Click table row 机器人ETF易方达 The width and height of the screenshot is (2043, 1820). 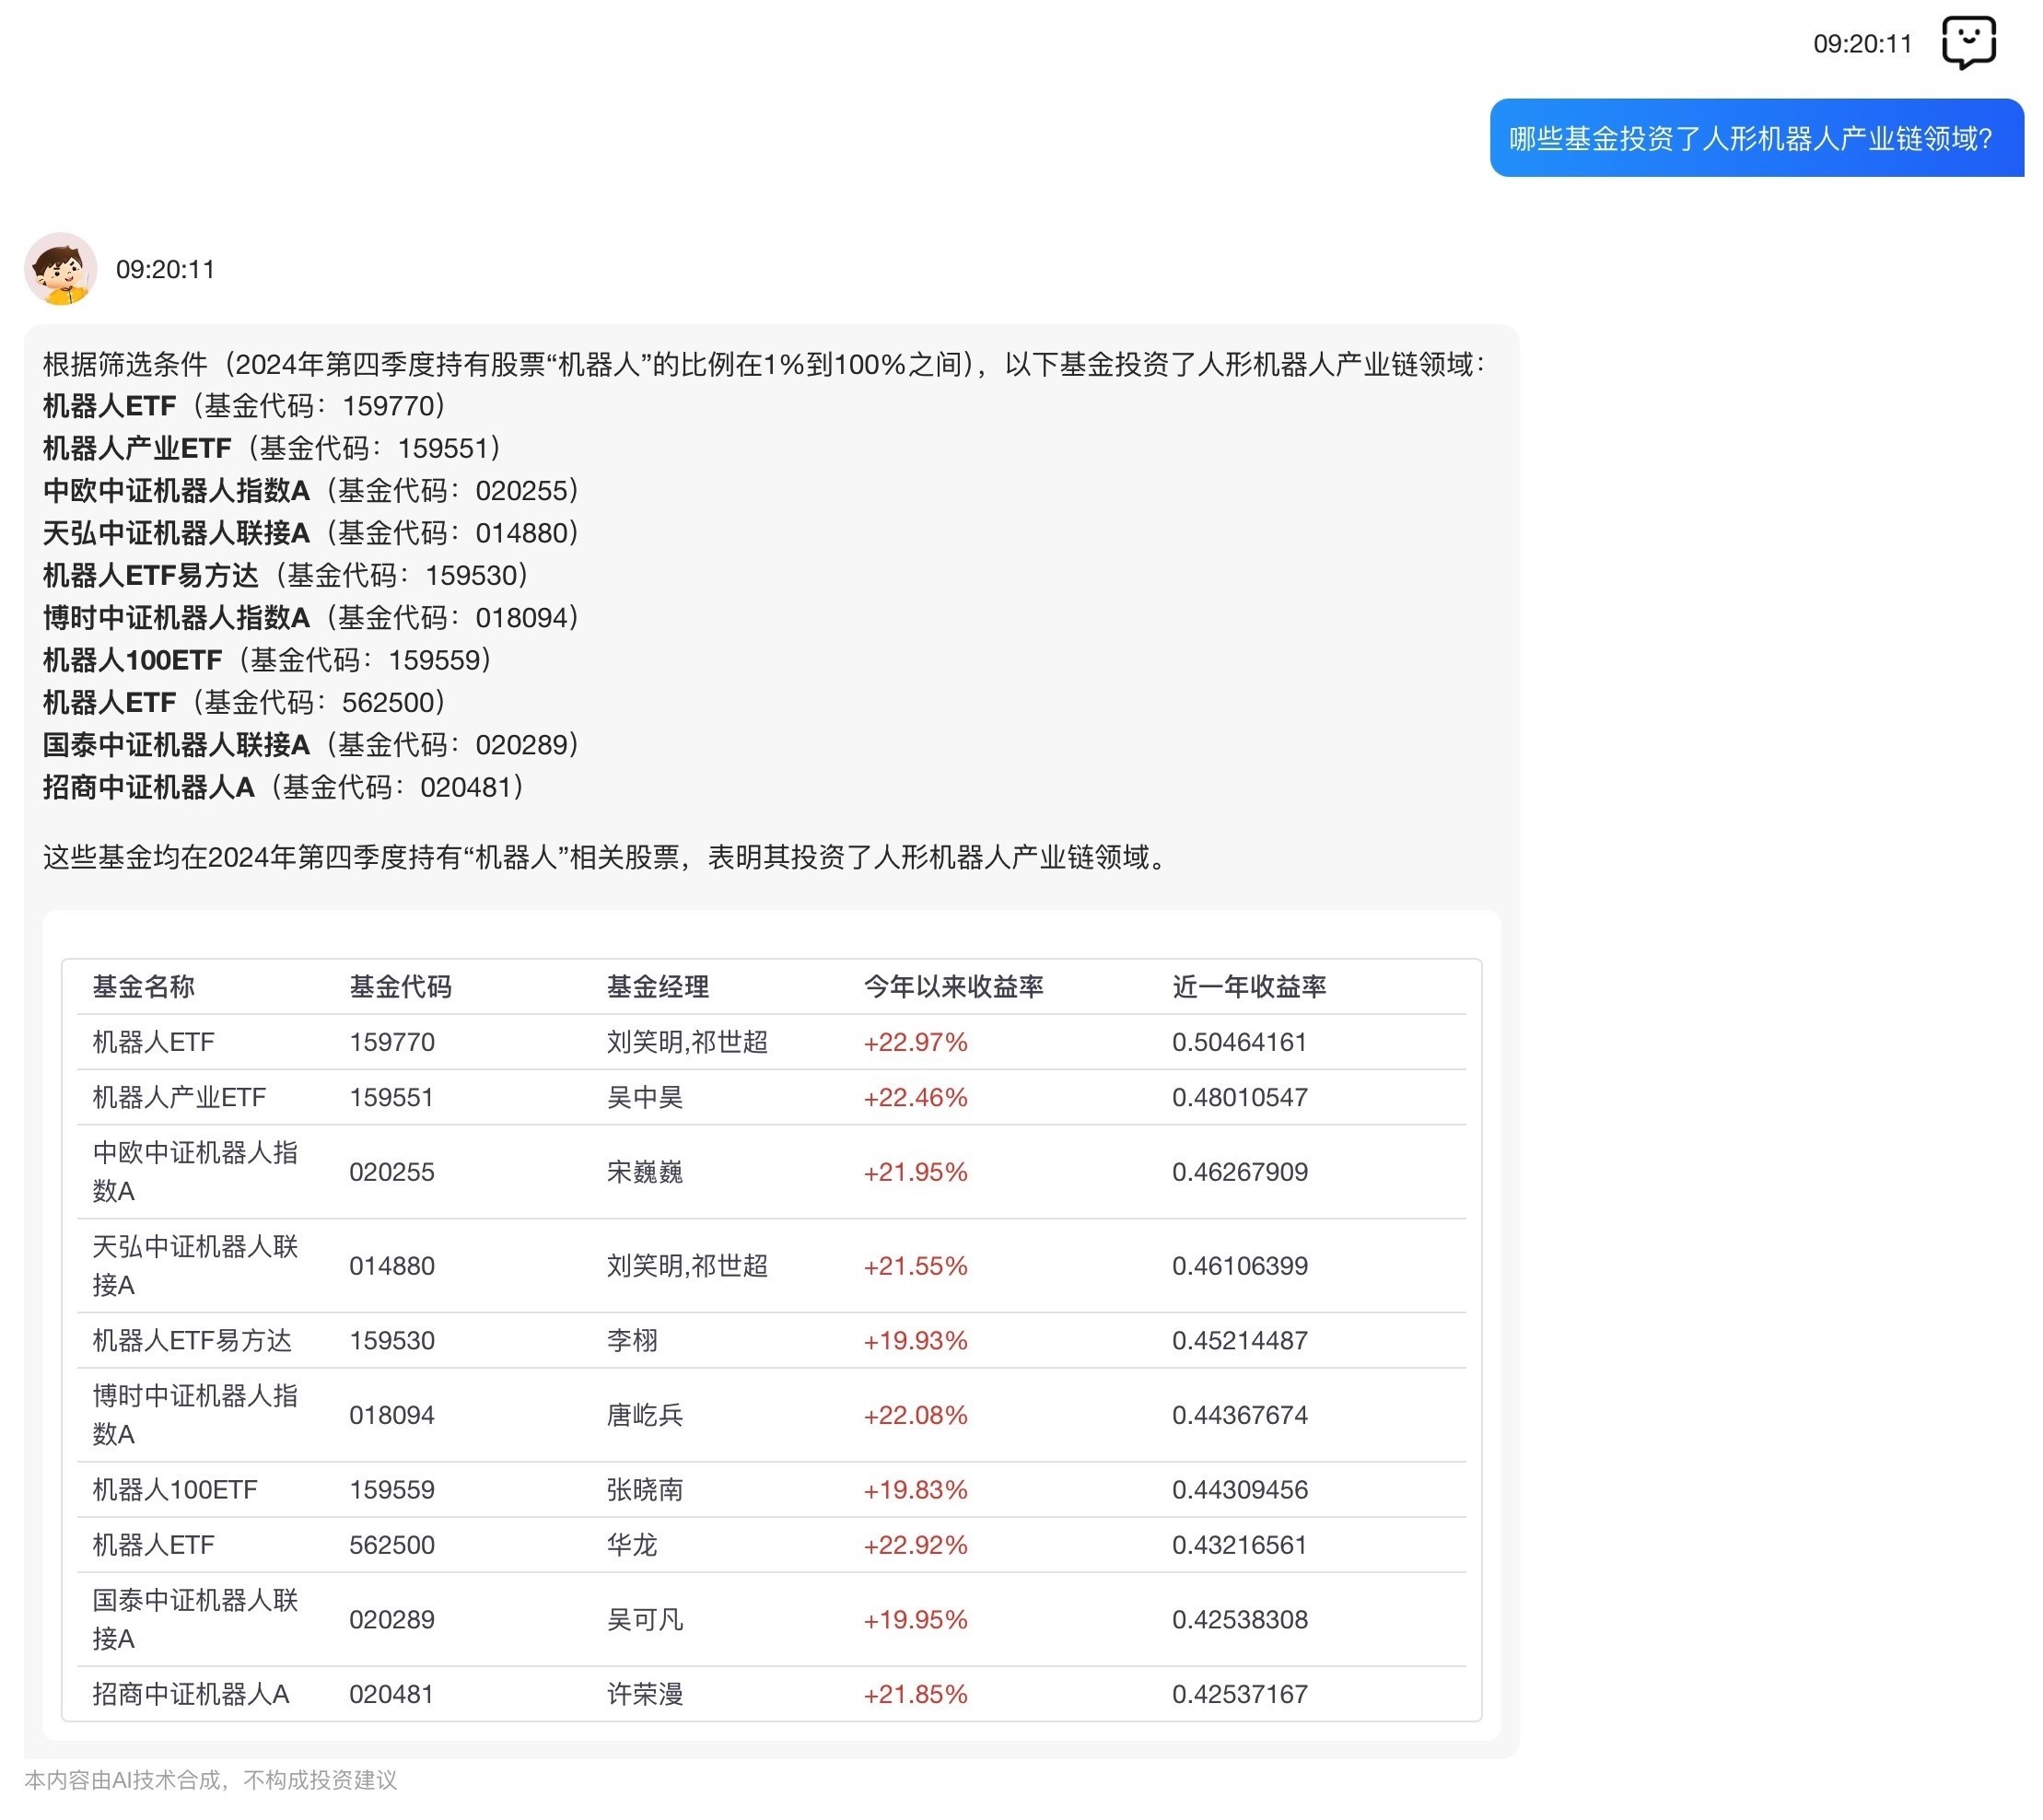click(192, 1340)
